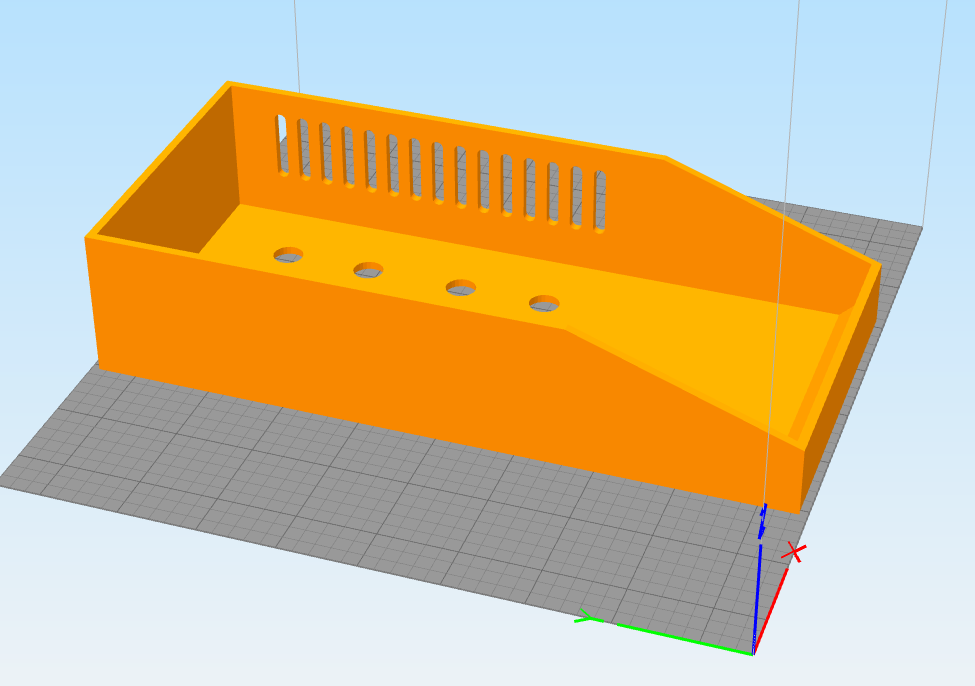Viewport: 975px width, 686px height.
Task: Click the blue Z axis line
Action: (x=757, y=597)
